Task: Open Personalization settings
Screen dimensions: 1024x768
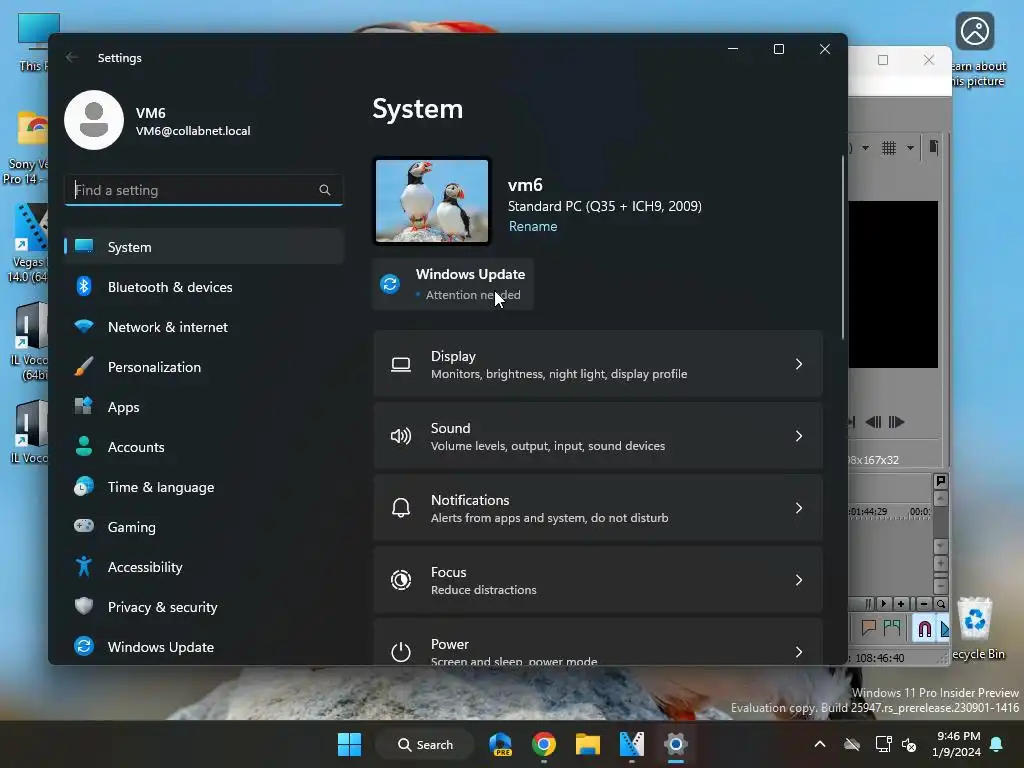Action: pos(204,367)
